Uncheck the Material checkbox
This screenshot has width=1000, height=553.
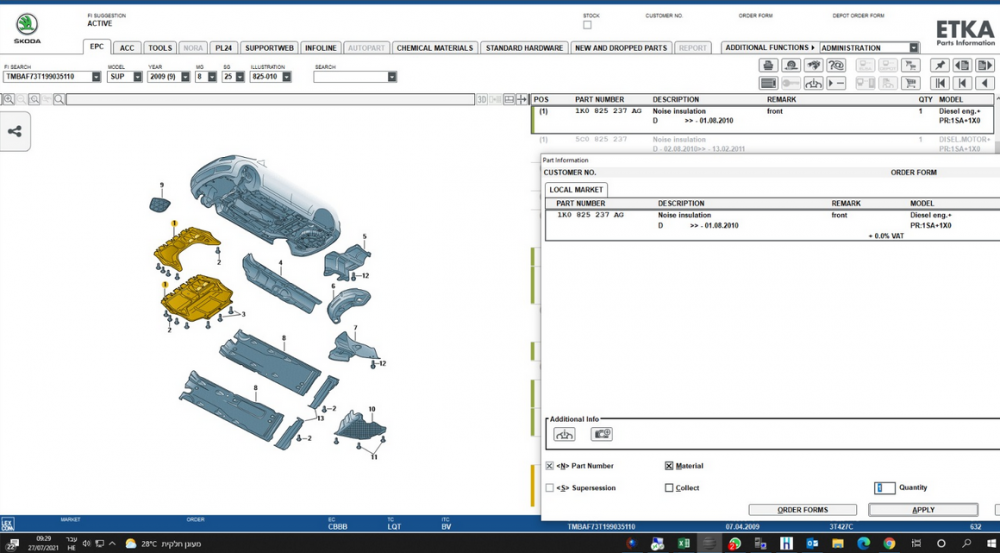click(669, 466)
